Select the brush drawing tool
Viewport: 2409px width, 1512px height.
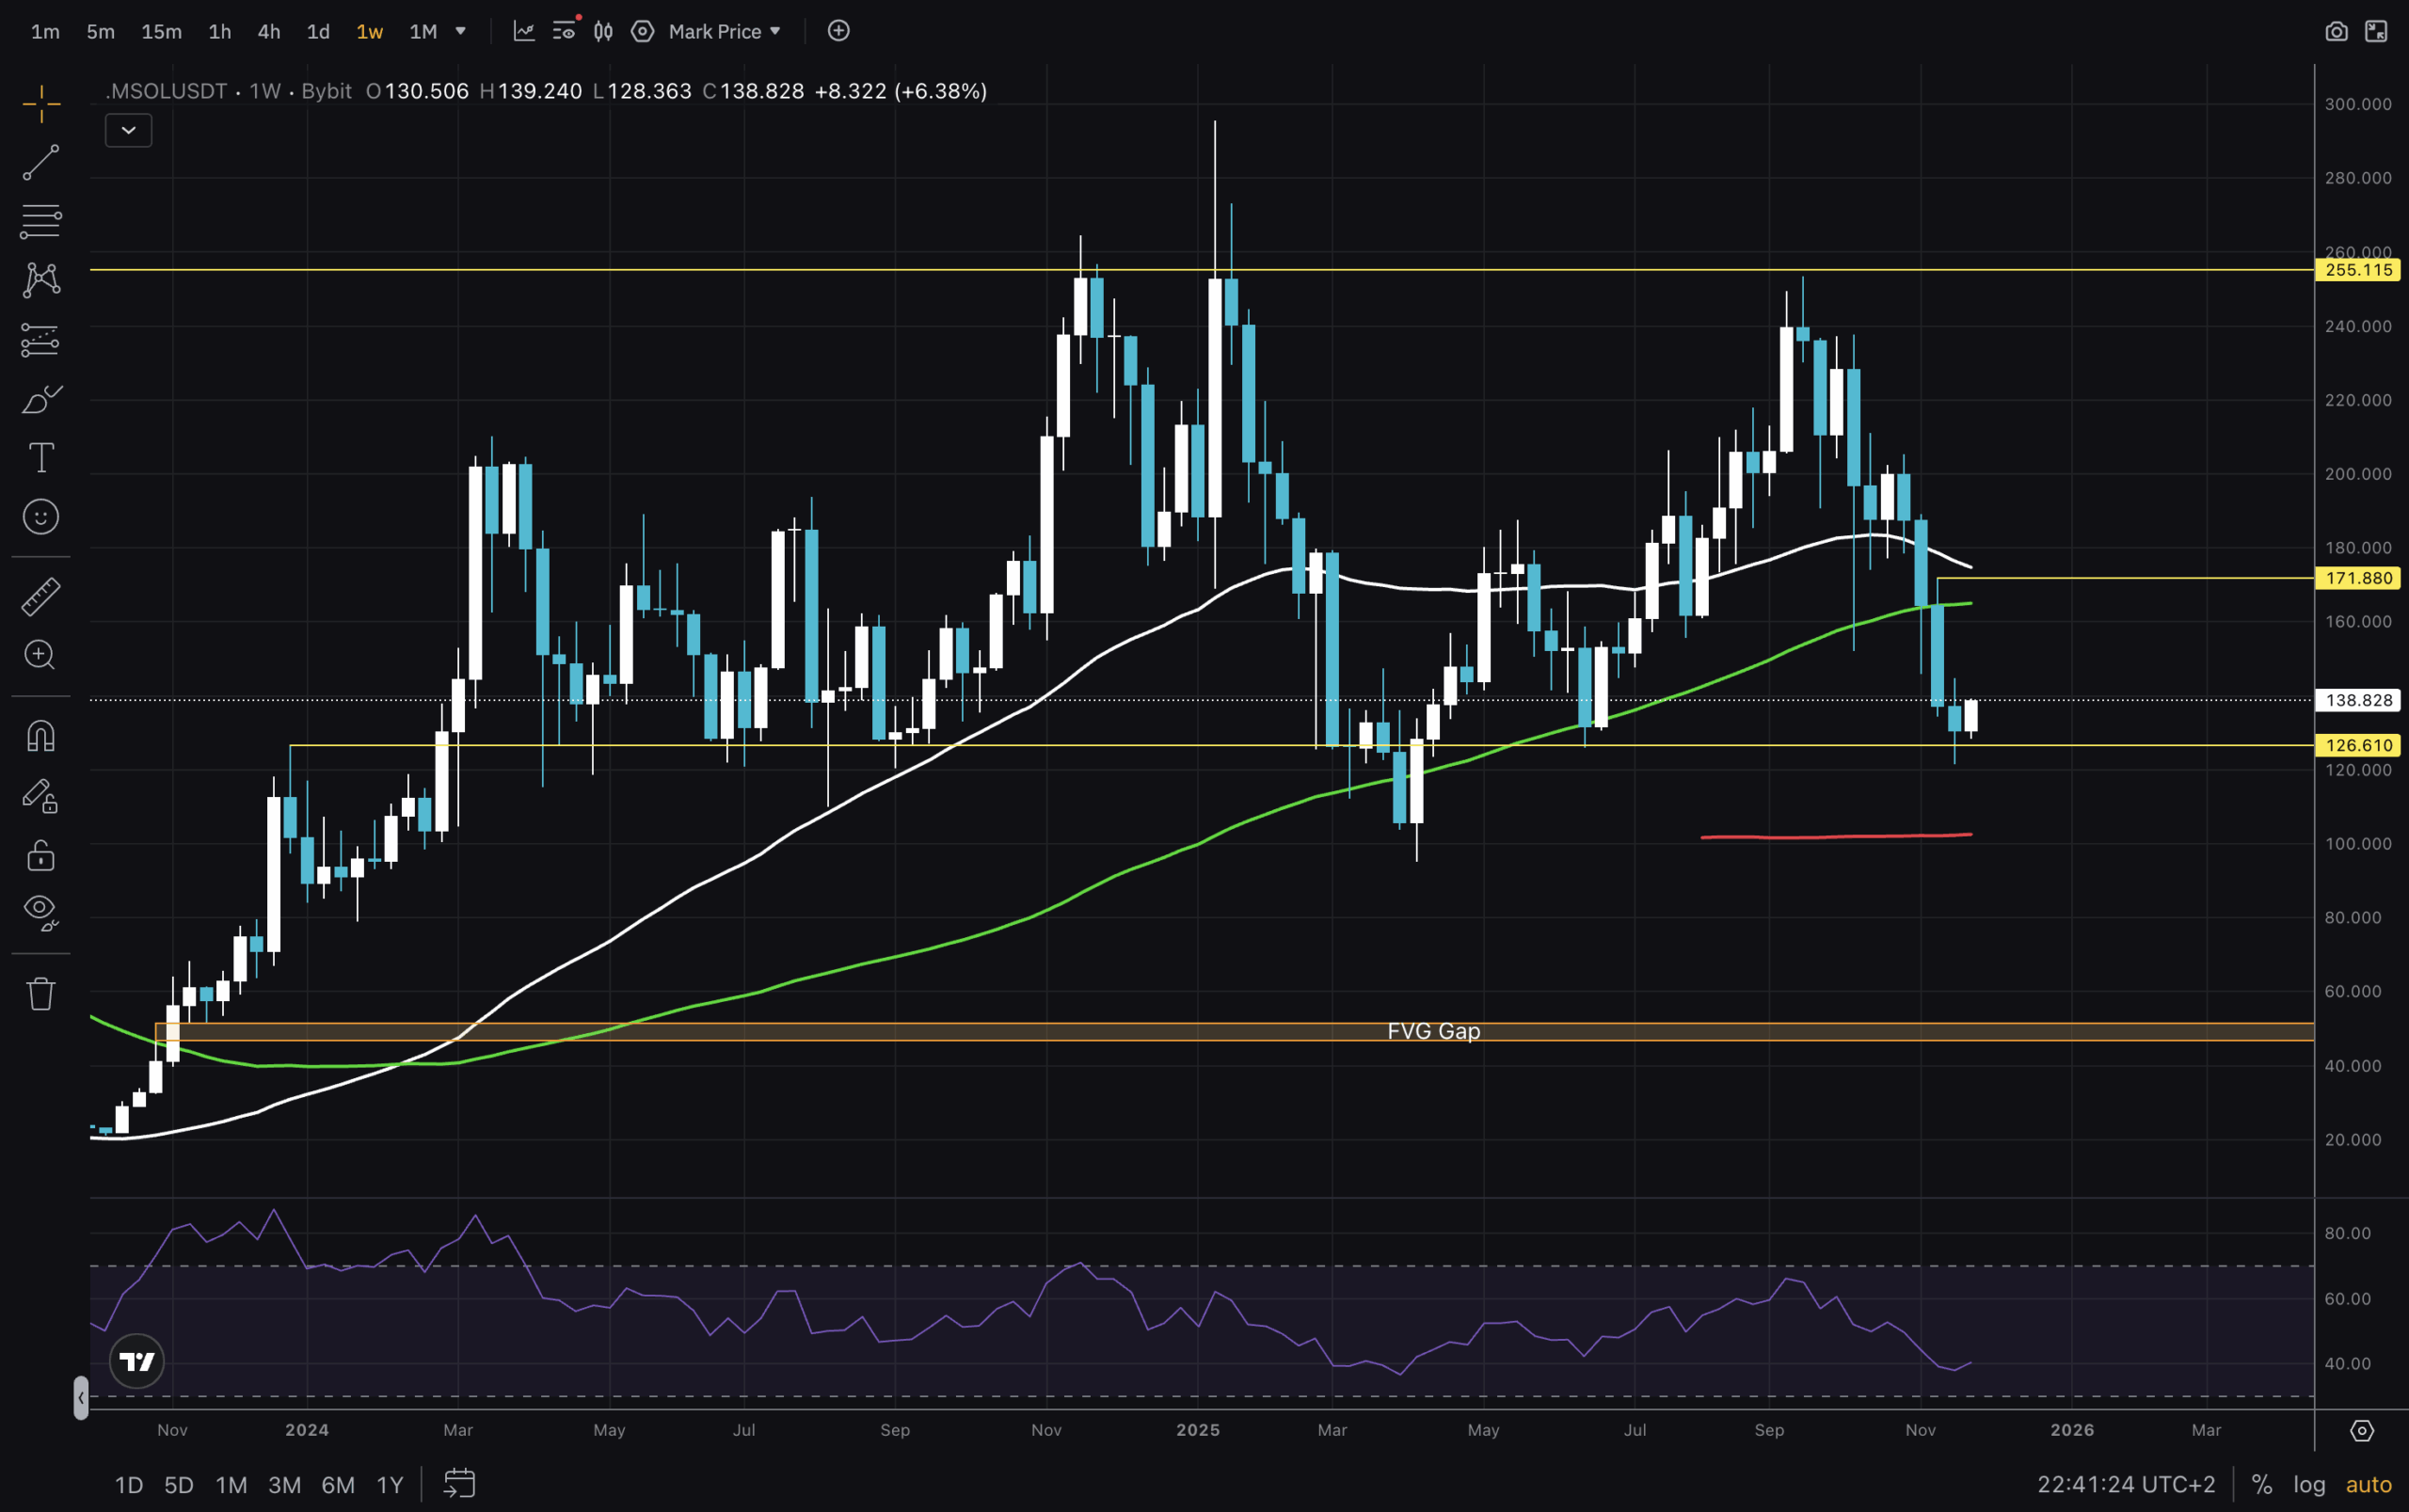tap(41, 400)
